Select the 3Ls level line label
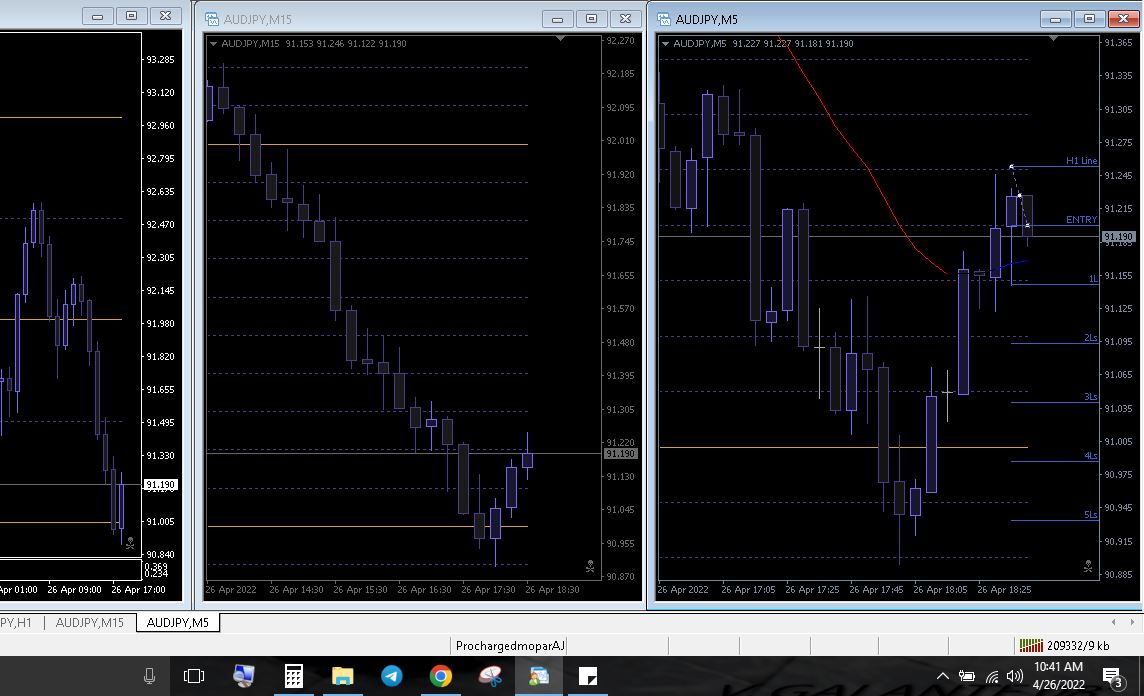The image size is (1144, 696). click(x=1091, y=397)
